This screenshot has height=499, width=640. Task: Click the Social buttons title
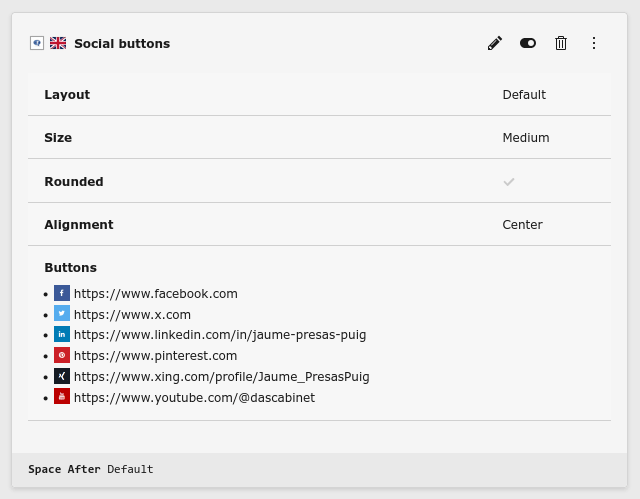pyautogui.click(x=122, y=44)
